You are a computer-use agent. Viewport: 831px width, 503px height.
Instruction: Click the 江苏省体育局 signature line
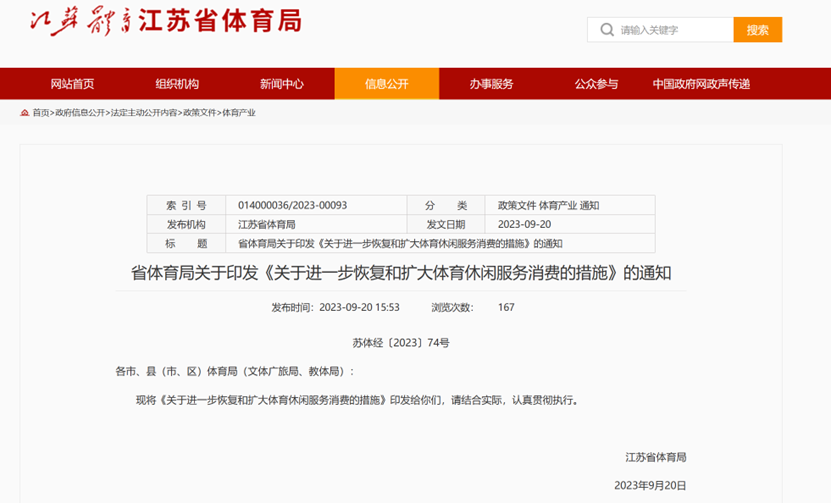tap(656, 457)
